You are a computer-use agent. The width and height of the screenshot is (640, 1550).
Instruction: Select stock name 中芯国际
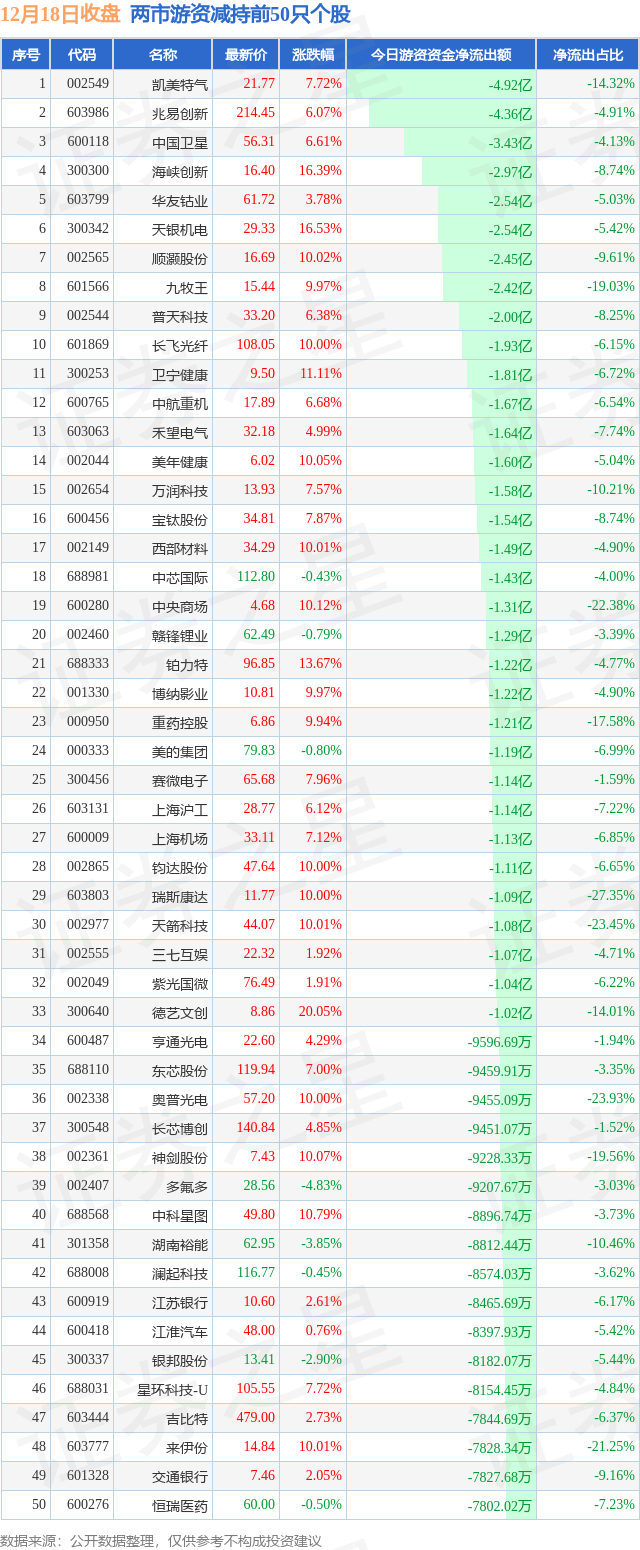pos(180,577)
